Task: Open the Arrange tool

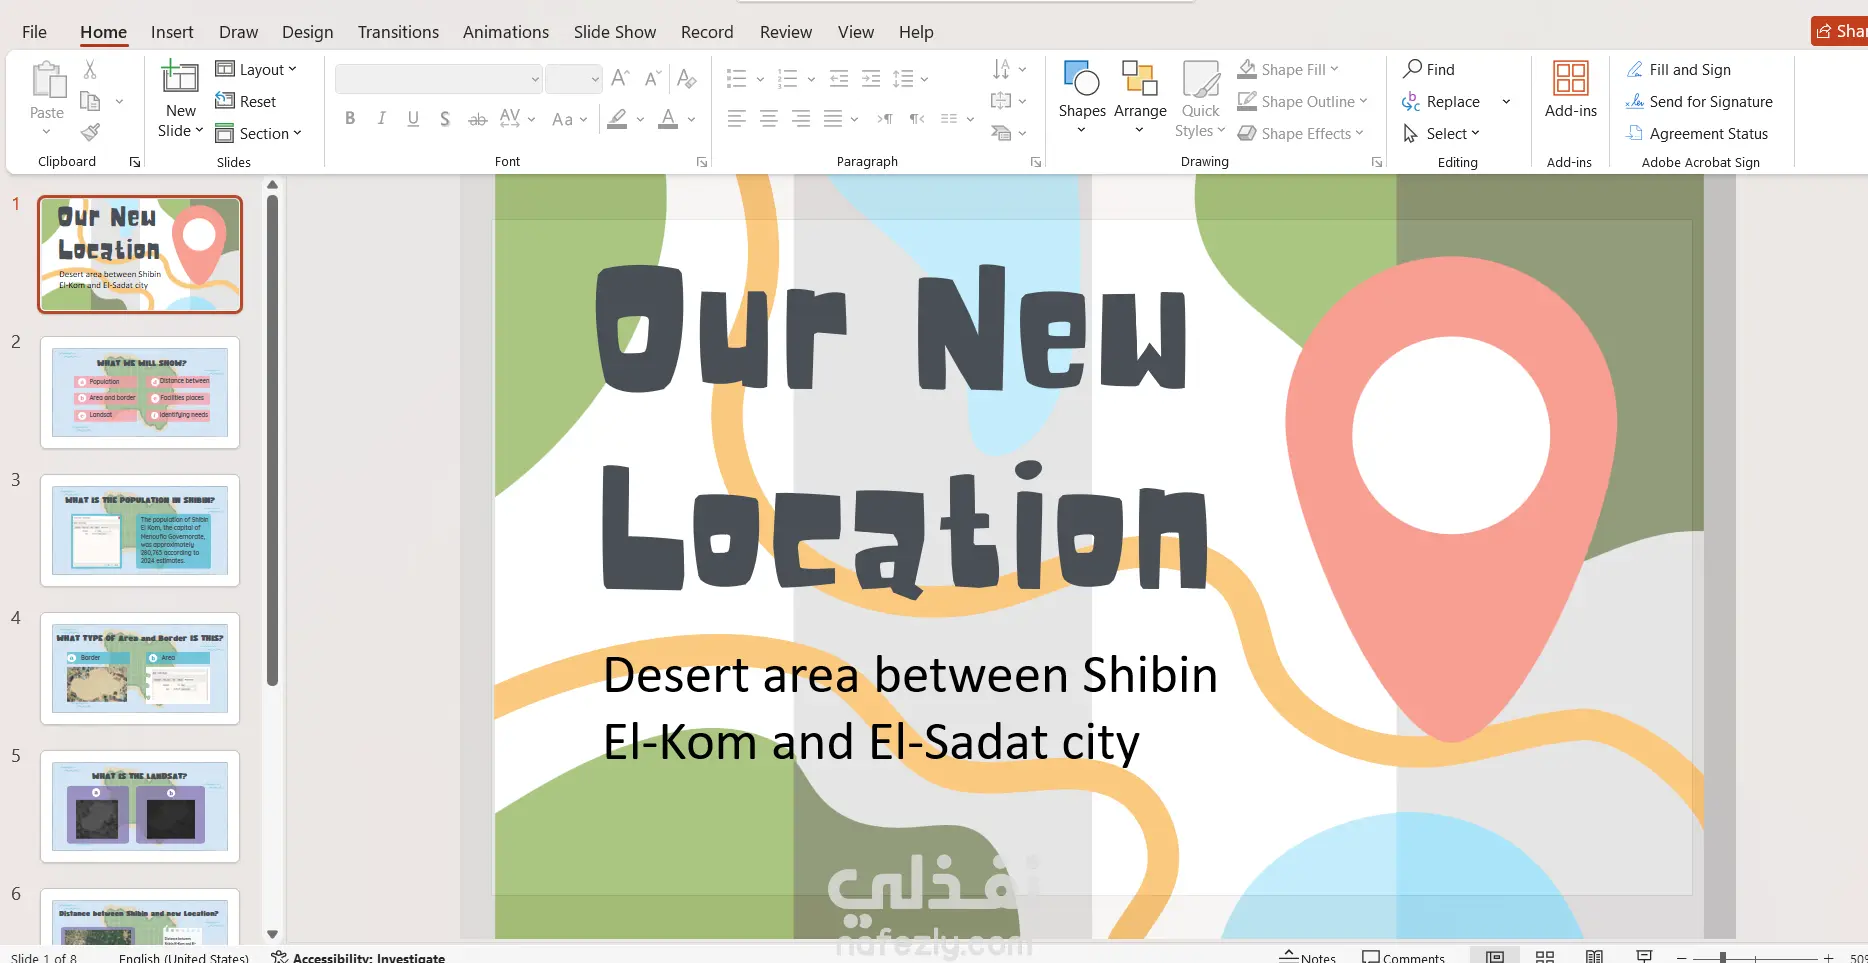Action: click(x=1140, y=97)
